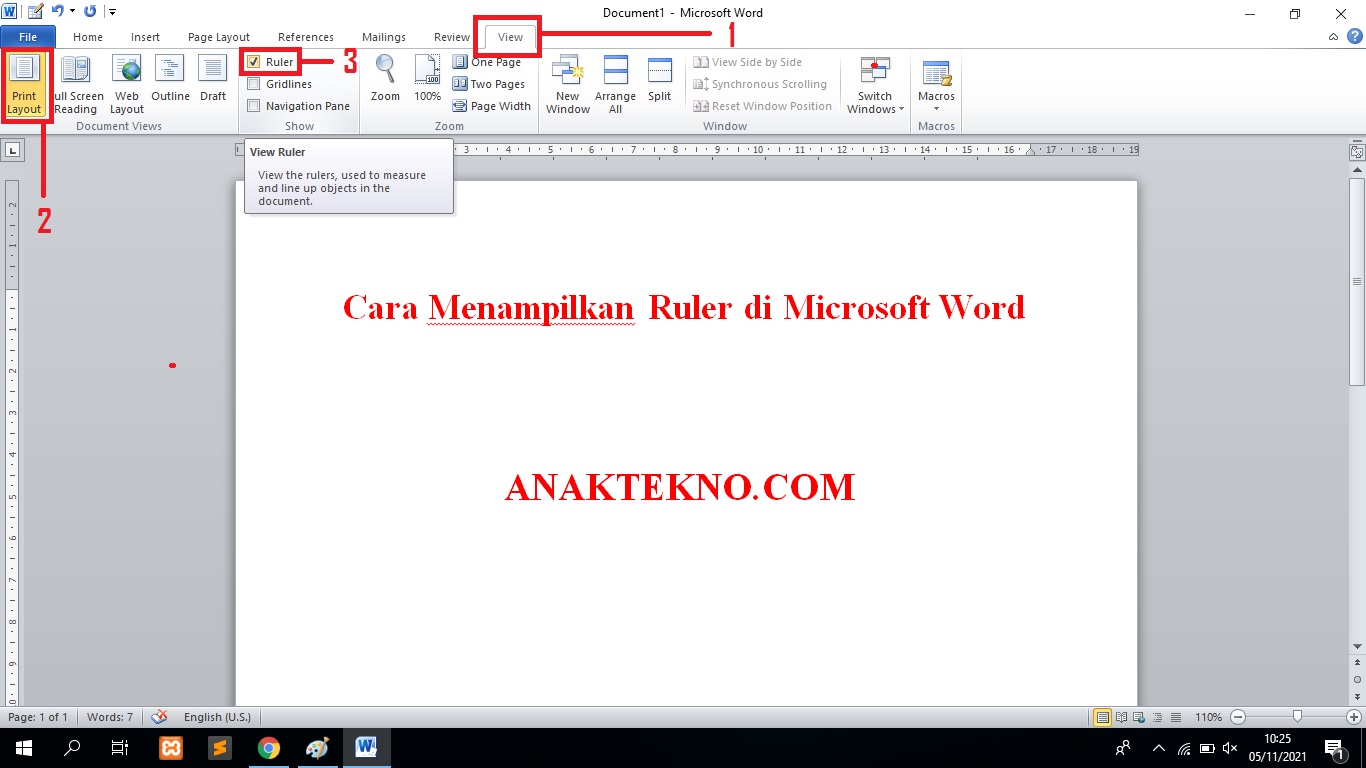Open the File tab
Viewport: 1366px width, 768px height.
(28, 37)
